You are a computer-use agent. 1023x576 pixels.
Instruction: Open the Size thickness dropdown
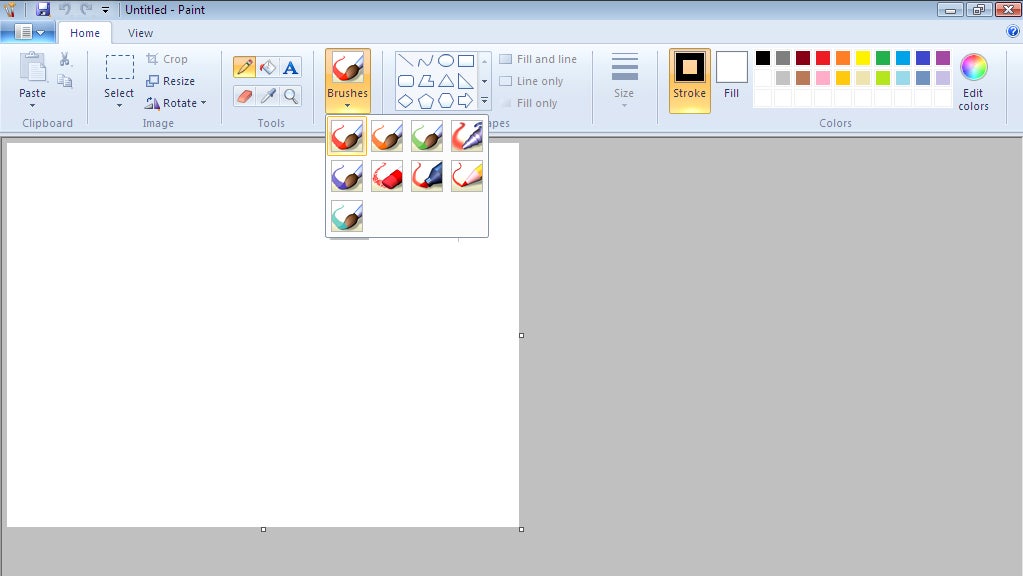click(x=624, y=80)
